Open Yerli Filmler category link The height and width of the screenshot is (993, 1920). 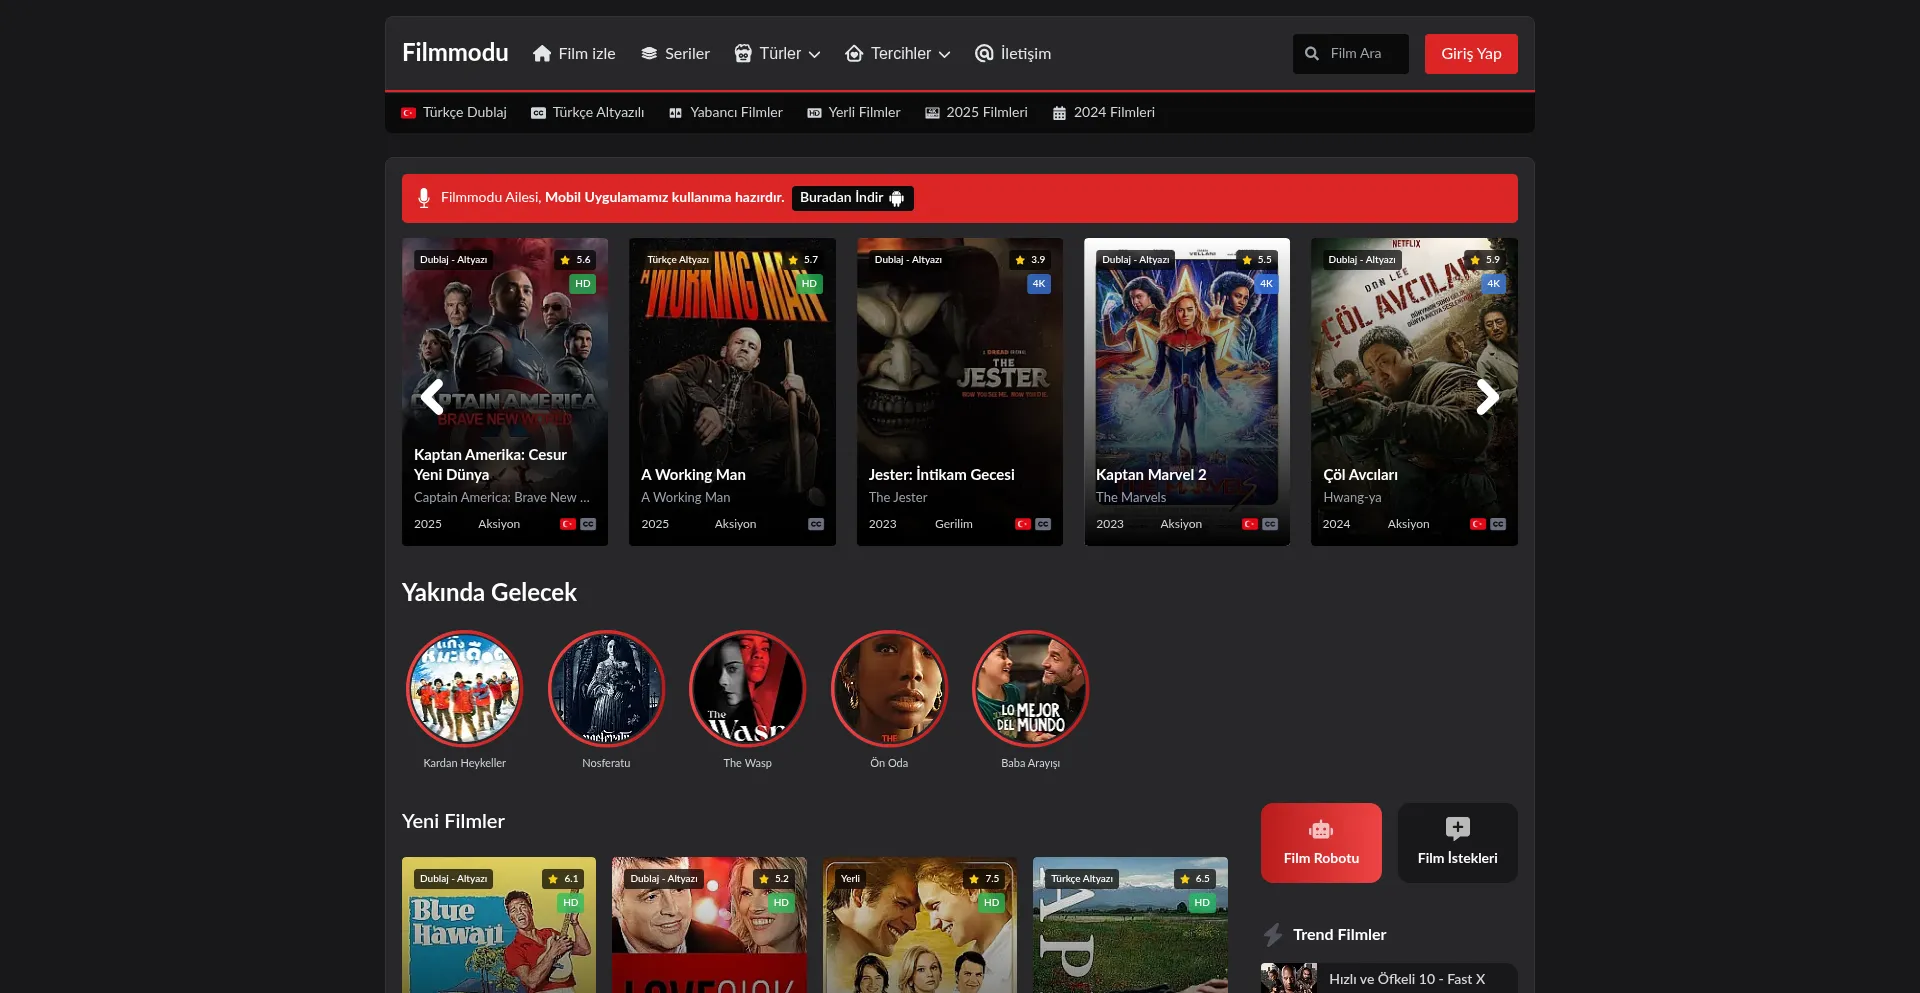tap(854, 113)
